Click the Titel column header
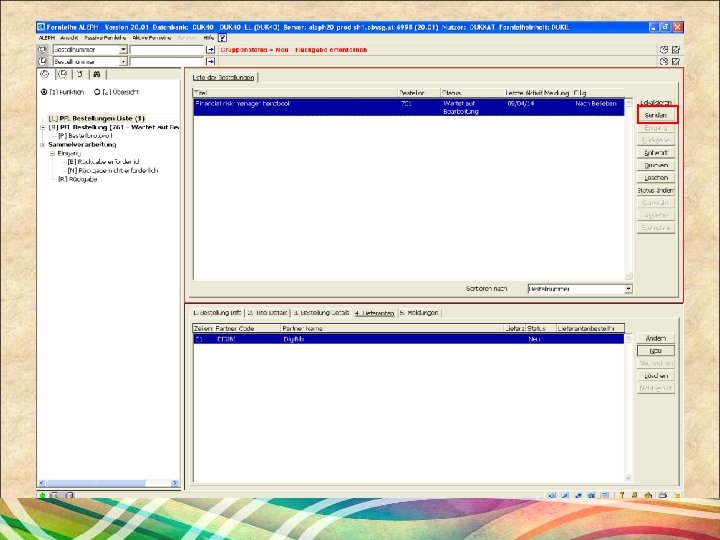 (x=296, y=93)
